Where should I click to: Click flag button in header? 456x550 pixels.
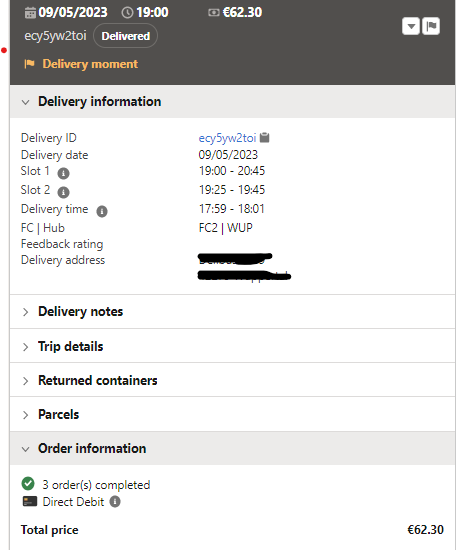[x=431, y=26]
